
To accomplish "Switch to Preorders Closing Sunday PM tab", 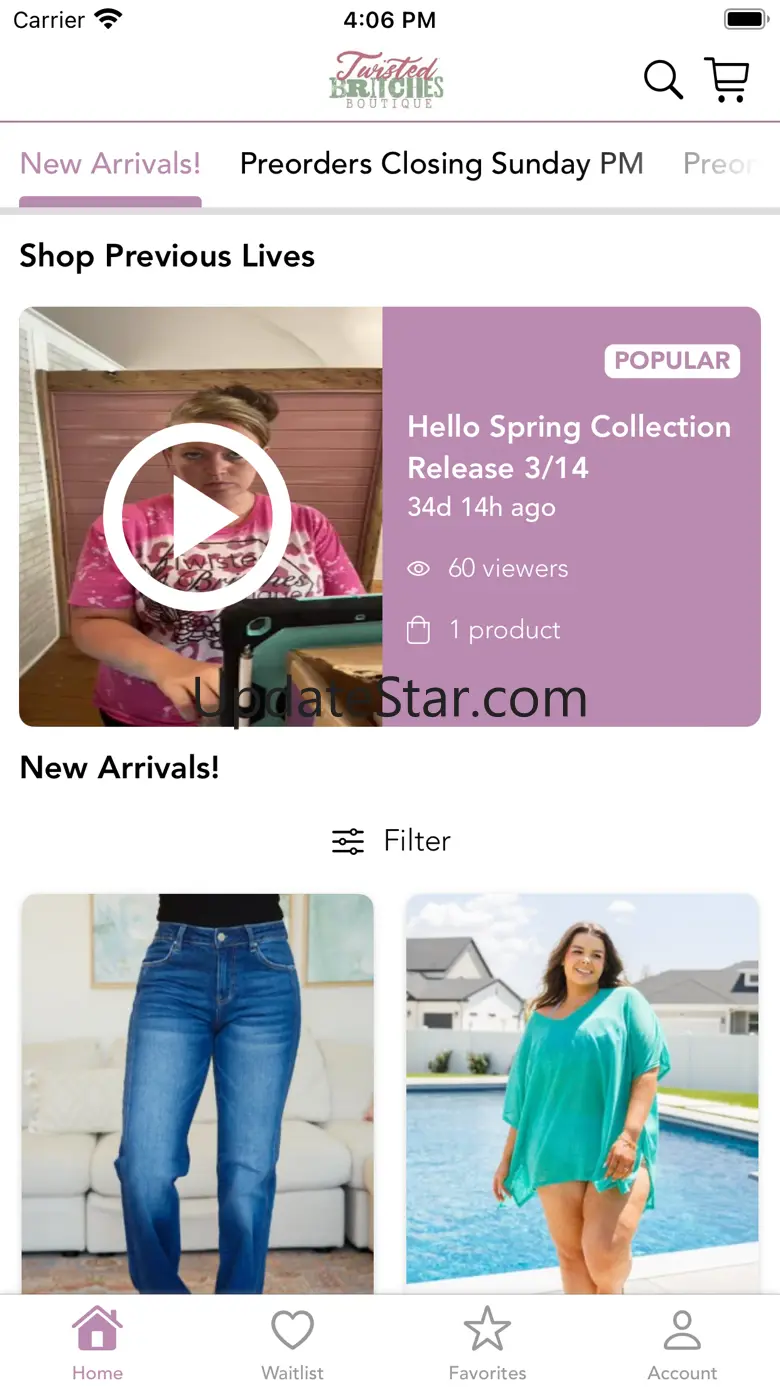I will pos(442,163).
